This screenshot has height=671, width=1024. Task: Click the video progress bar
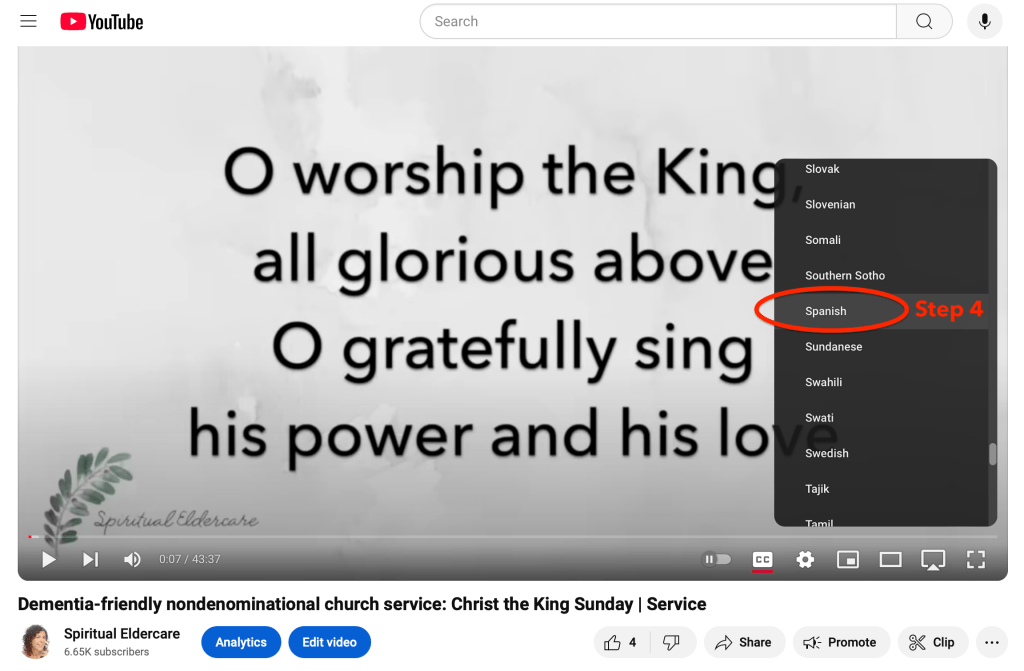513,536
